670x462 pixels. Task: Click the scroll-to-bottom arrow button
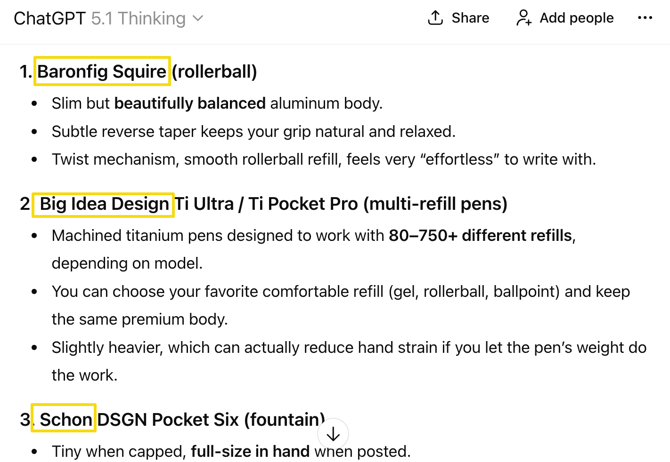click(333, 434)
